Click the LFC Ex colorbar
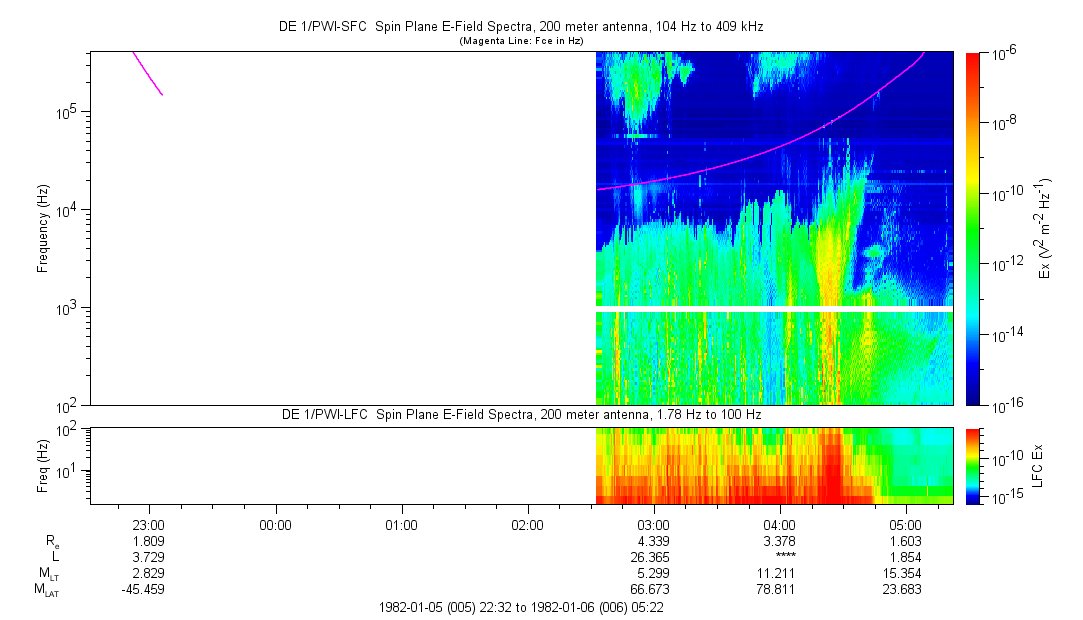Screen dimensions: 1083x620 point(973,465)
